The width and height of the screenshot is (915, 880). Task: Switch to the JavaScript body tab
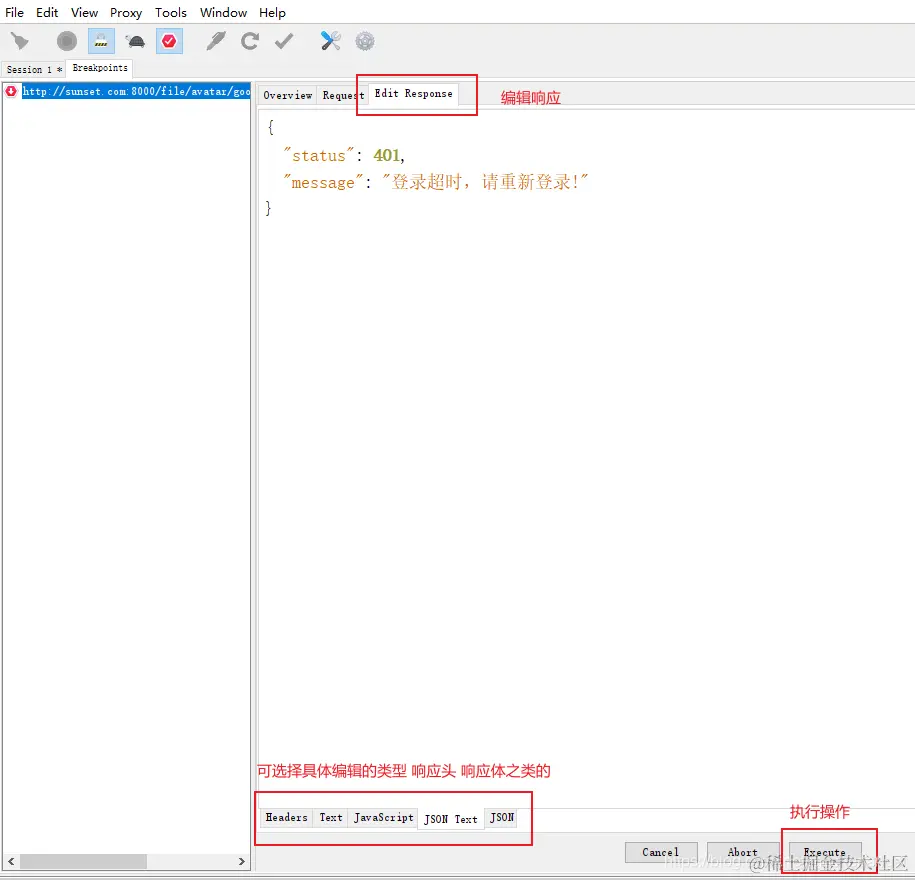coord(383,818)
